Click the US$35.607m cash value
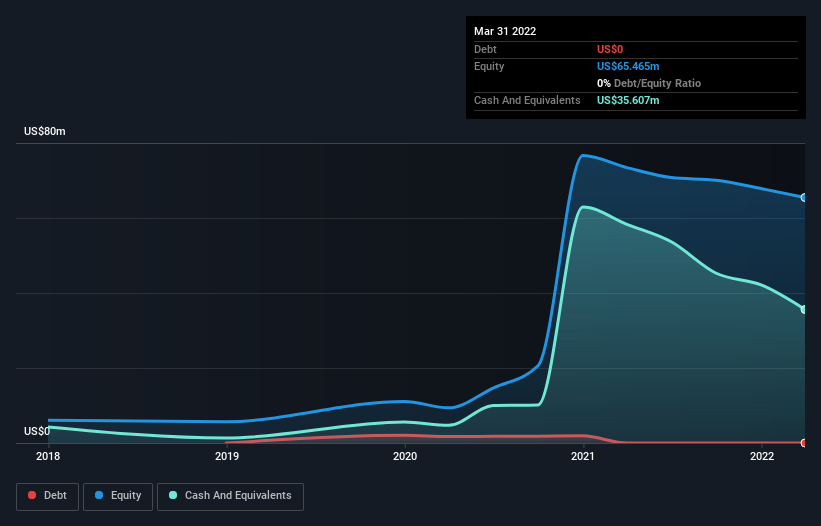Image resolution: width=821 pixels, height=526 pixels. click(628, 100)
